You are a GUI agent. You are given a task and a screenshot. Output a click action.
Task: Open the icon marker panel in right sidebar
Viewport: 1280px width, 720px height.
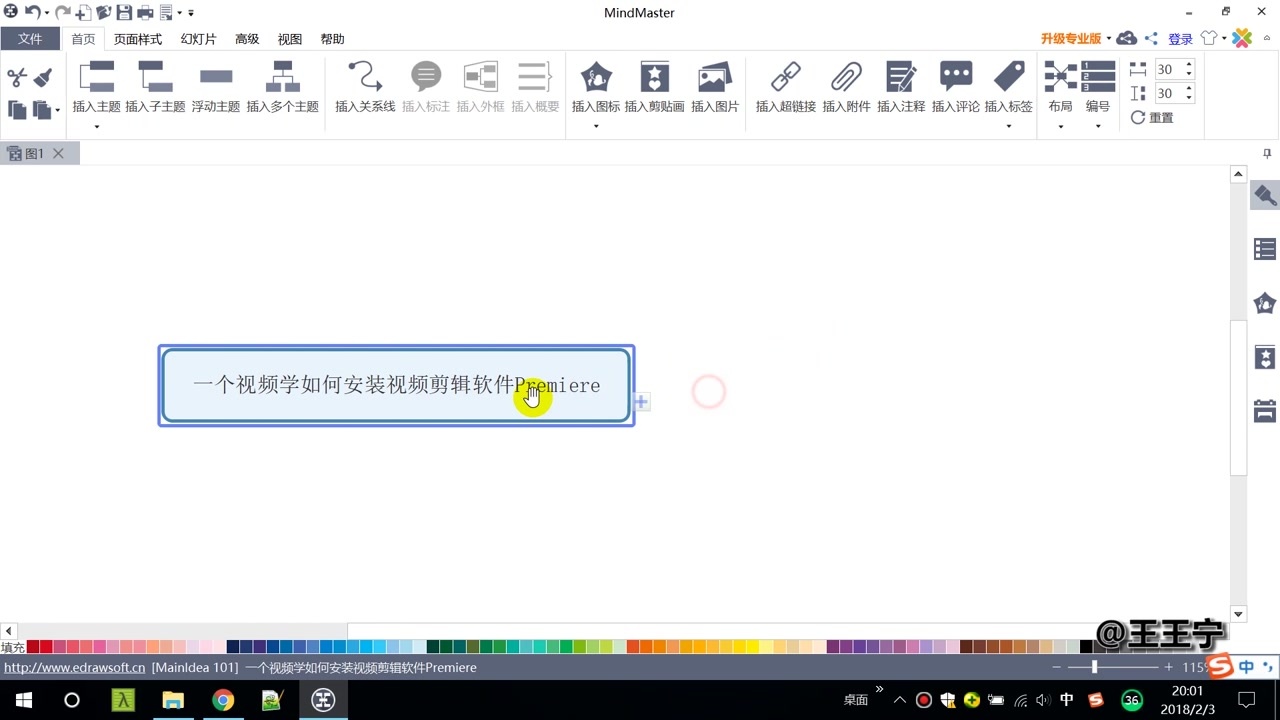tap(1265, 303)
